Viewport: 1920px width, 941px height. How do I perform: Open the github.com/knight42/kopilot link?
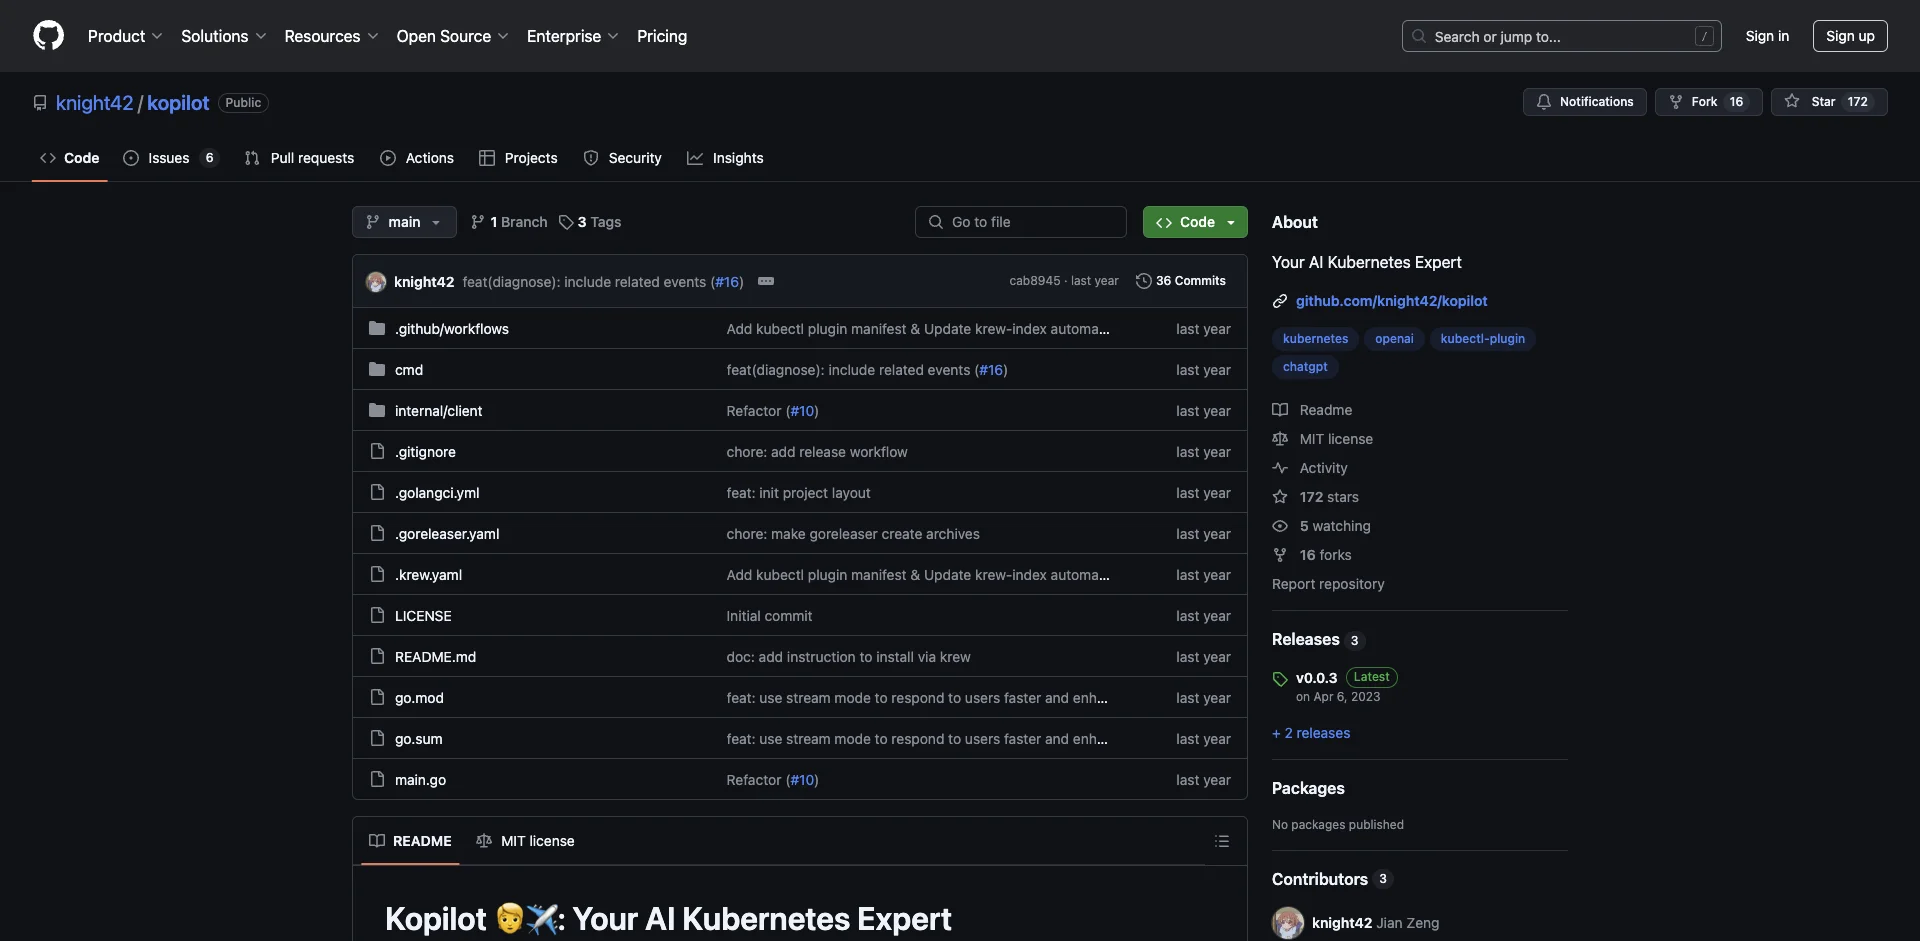coord(1391,301)
